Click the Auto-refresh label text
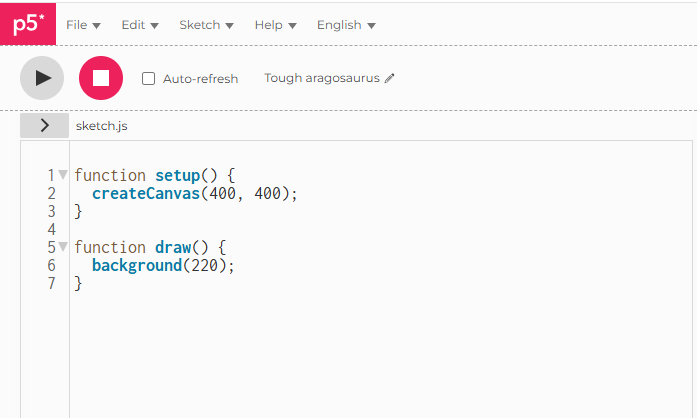The image size is (697, 418). [200, 79]
